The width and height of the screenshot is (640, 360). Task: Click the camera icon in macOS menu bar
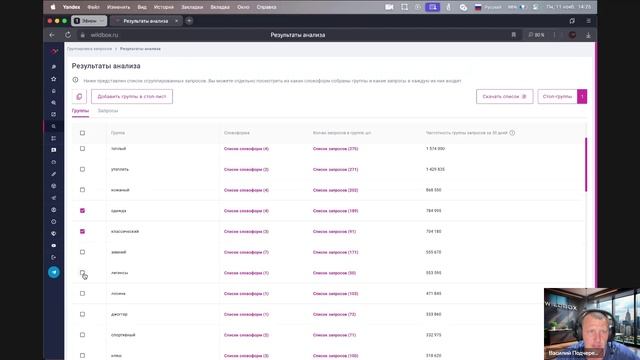click(x=389, y=7)
